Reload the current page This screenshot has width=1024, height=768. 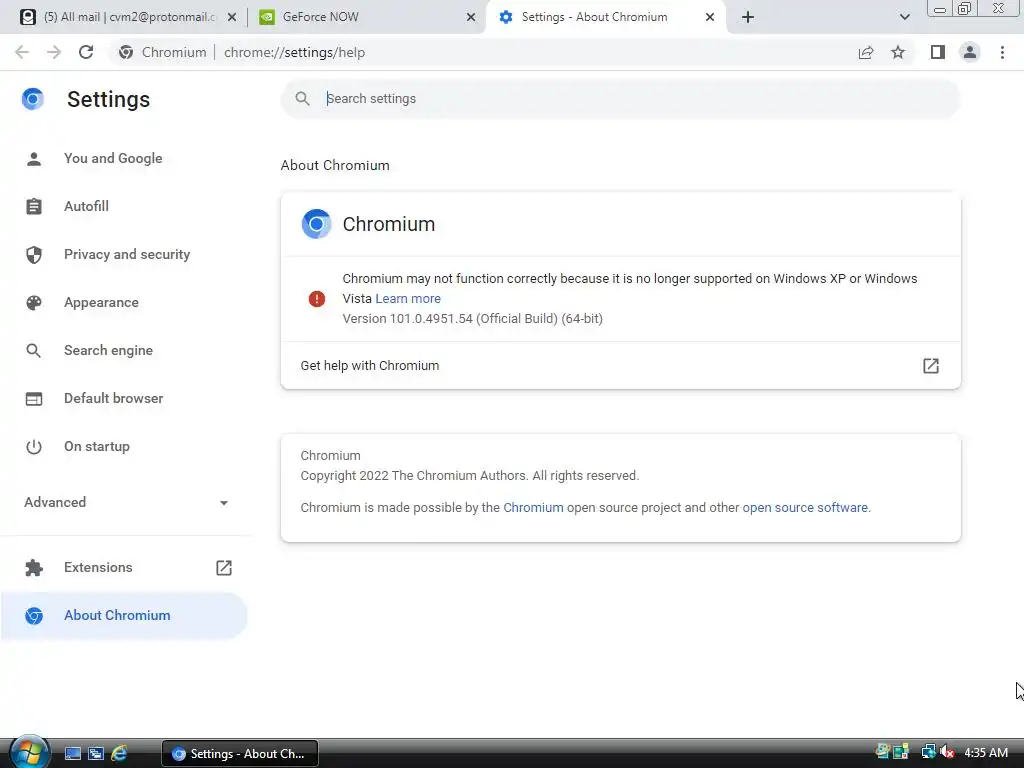tap(86, 52)
